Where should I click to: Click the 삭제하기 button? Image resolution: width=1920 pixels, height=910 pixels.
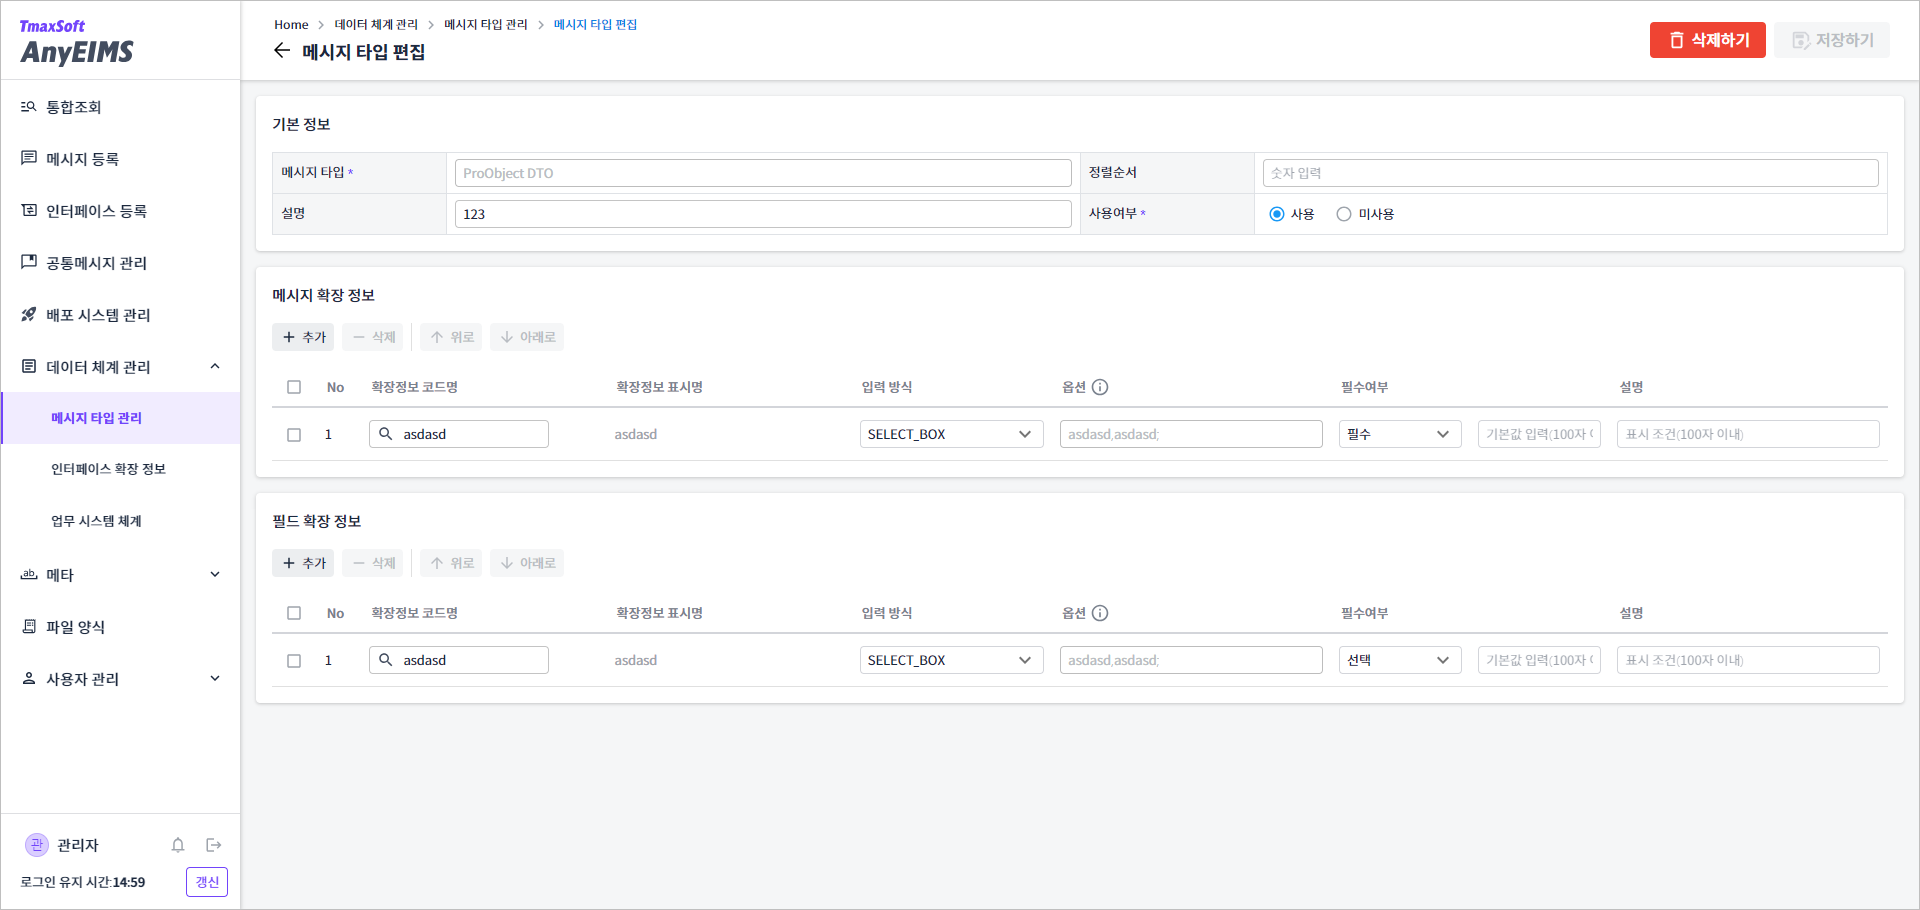pos(1708,40)
